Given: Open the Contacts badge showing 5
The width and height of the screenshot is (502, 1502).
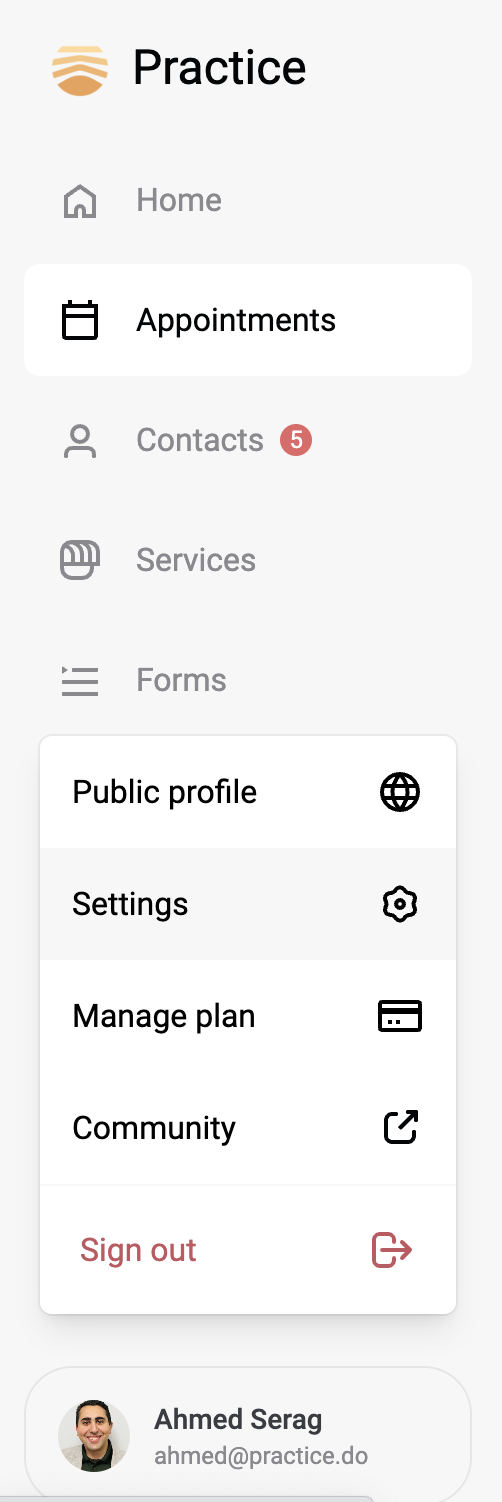Looking at the screenshot, I should [296, 440].
